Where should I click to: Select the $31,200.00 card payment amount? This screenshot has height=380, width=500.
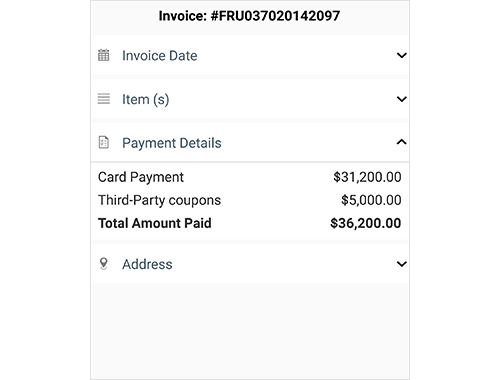(367, 177)
